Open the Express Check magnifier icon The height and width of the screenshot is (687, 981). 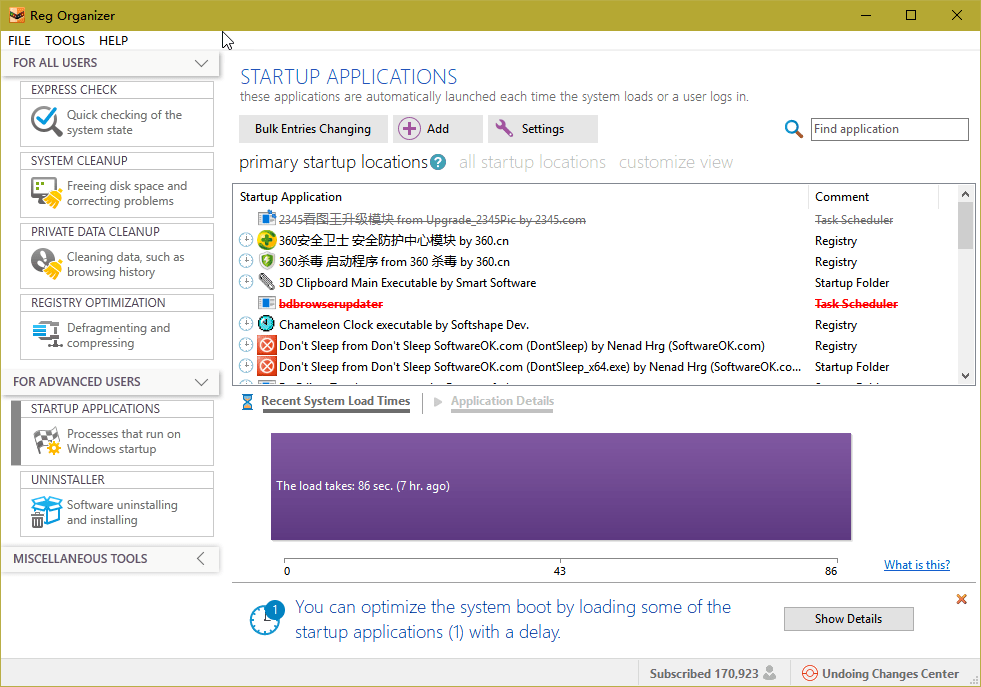(x=46, y=122)
